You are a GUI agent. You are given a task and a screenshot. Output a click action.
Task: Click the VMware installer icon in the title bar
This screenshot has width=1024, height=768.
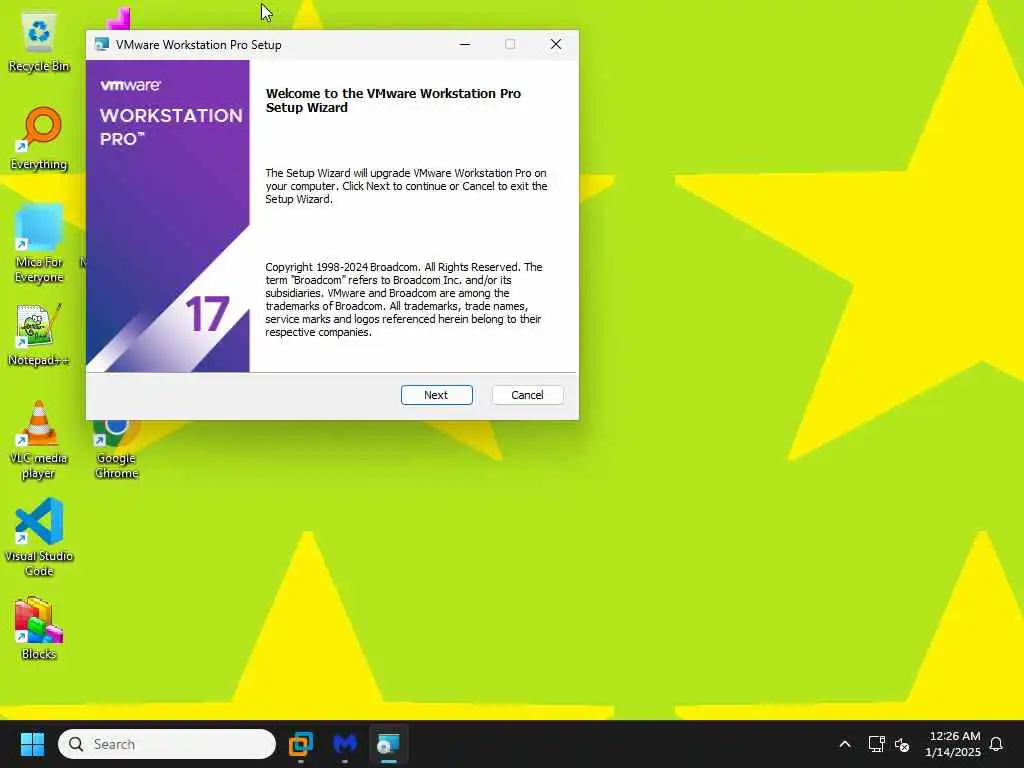point(101,44)
